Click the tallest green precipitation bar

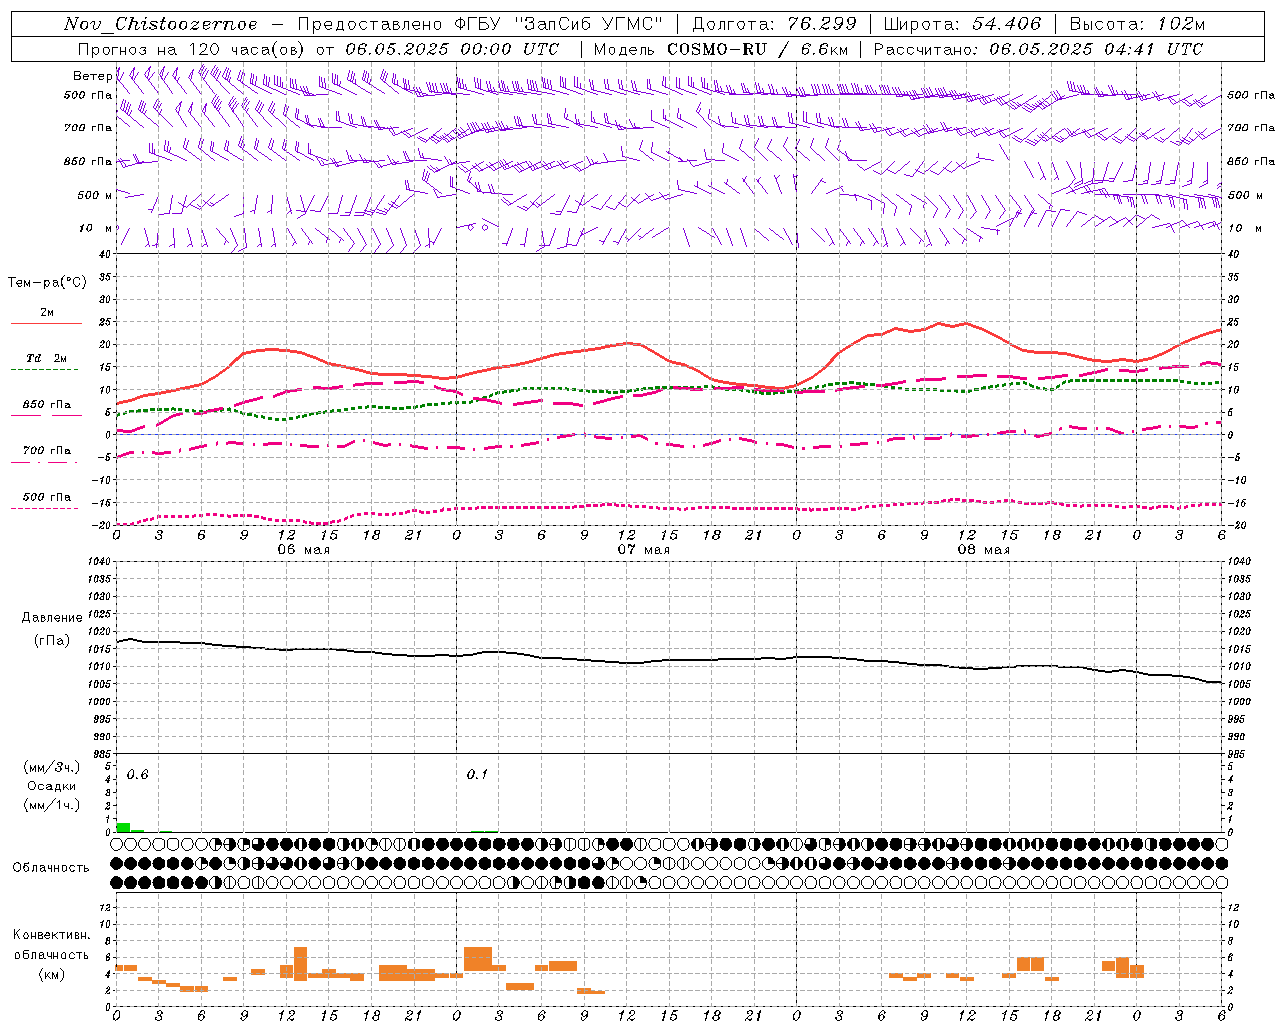point(123,827)
